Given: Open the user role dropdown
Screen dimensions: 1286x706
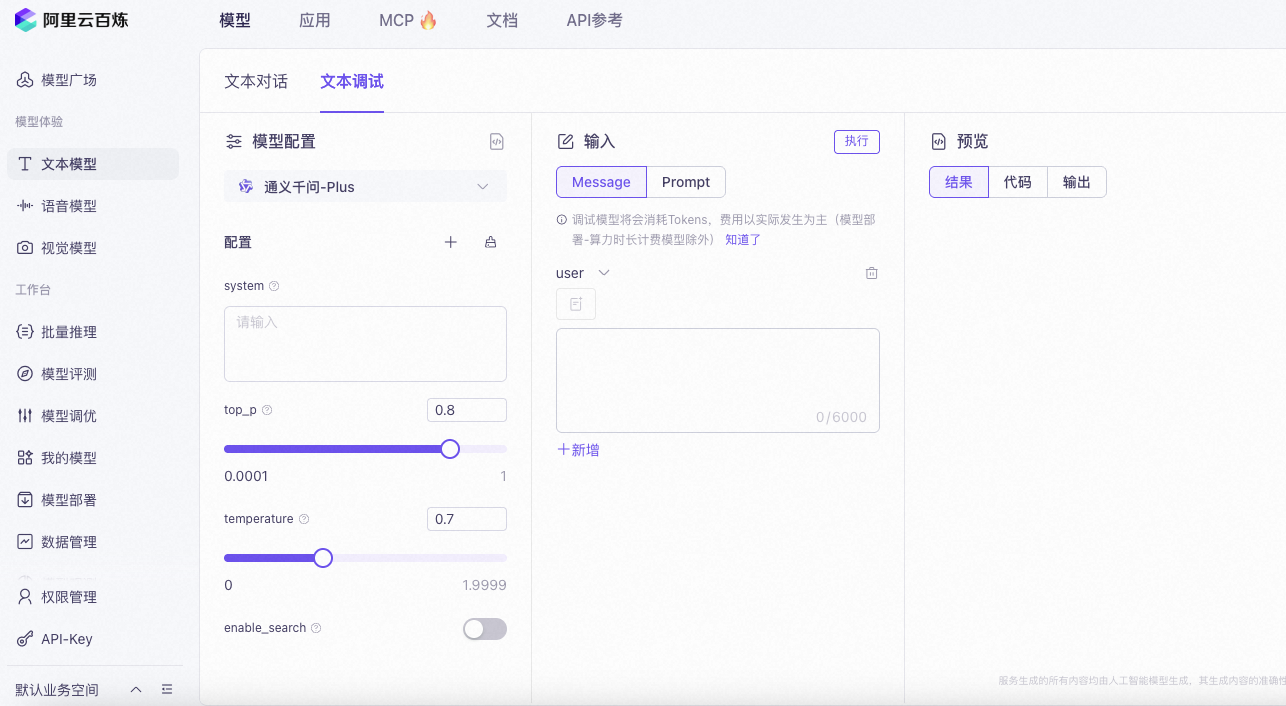Looking at the screenshot, I should click(583, 273).
